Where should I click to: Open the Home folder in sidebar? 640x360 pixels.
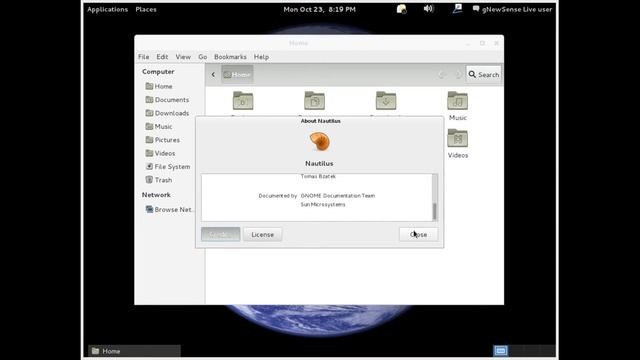click(159, 86)
